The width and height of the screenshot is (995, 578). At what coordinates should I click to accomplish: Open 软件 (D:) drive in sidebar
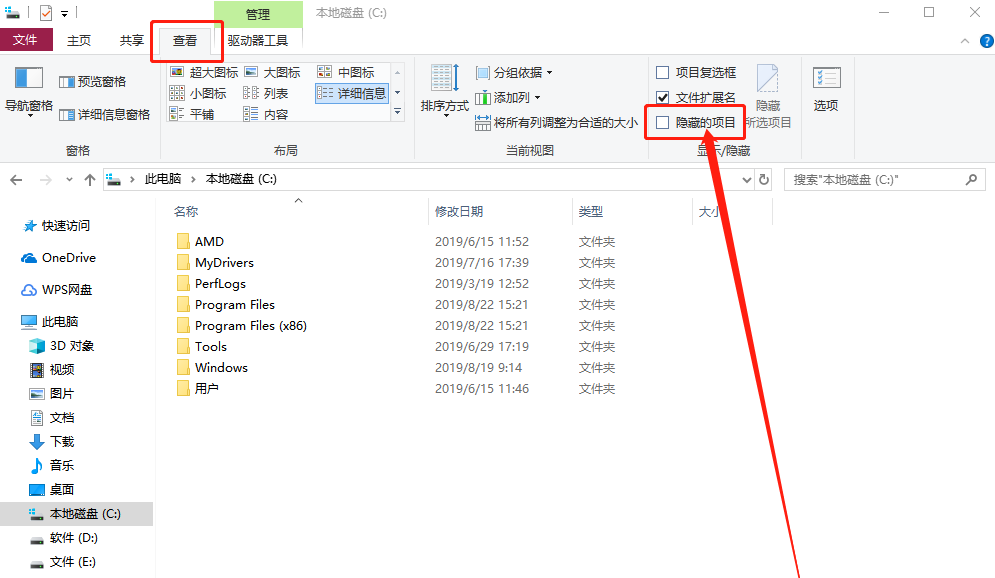(x=63, y=538)
